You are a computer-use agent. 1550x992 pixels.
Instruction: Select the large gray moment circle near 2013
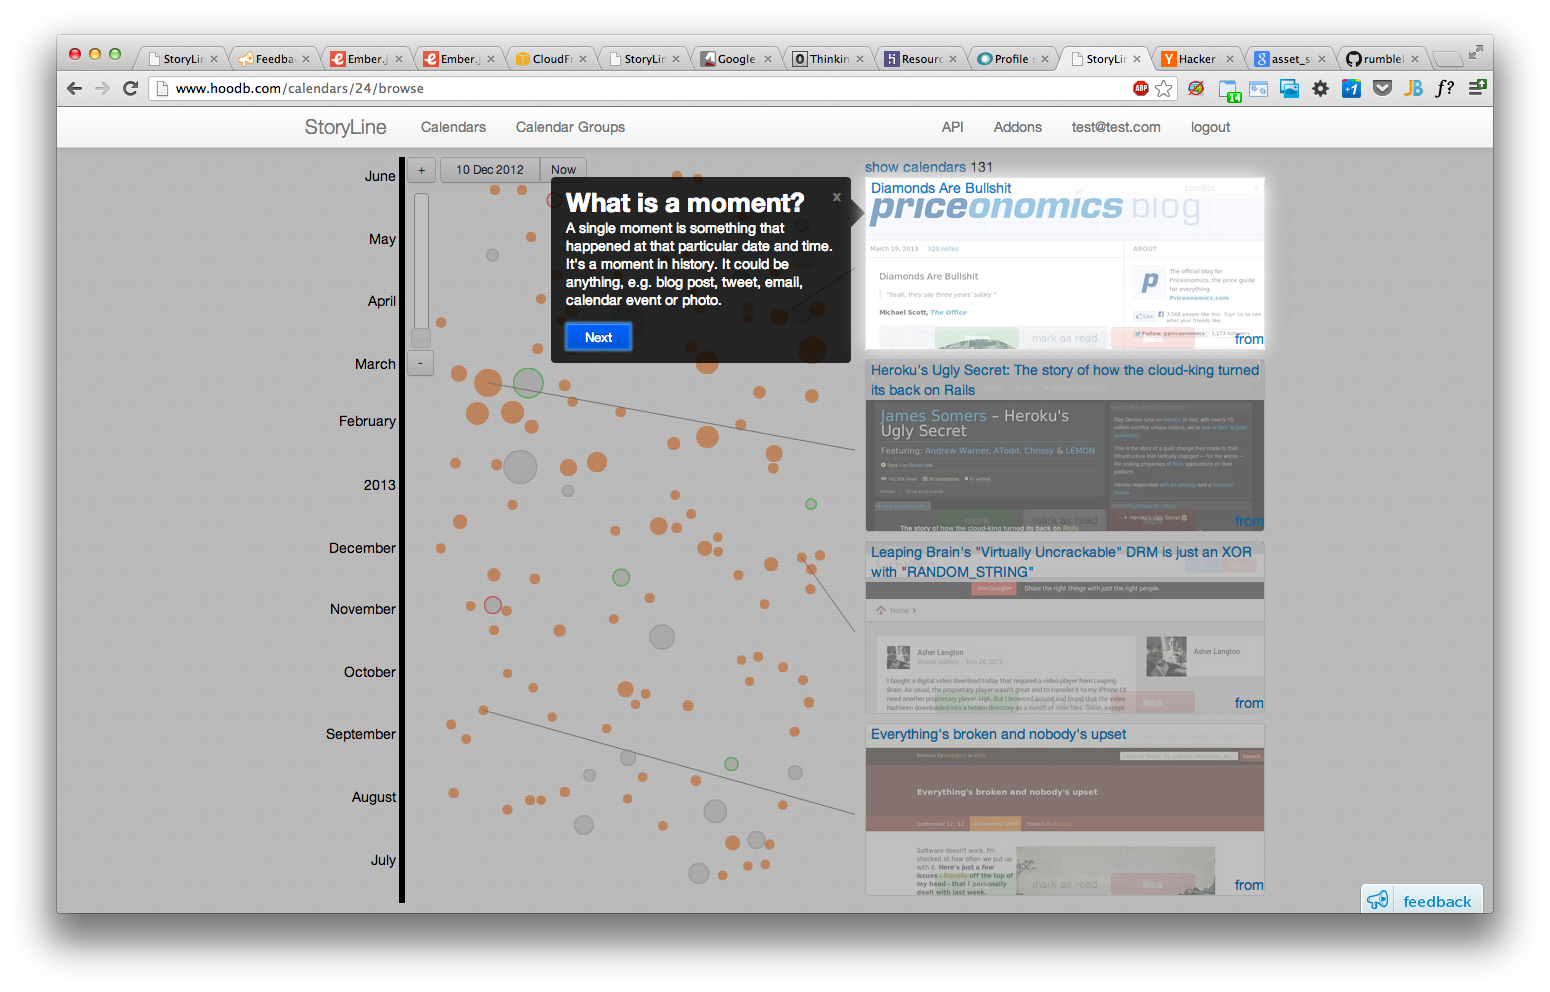point(520,466)
